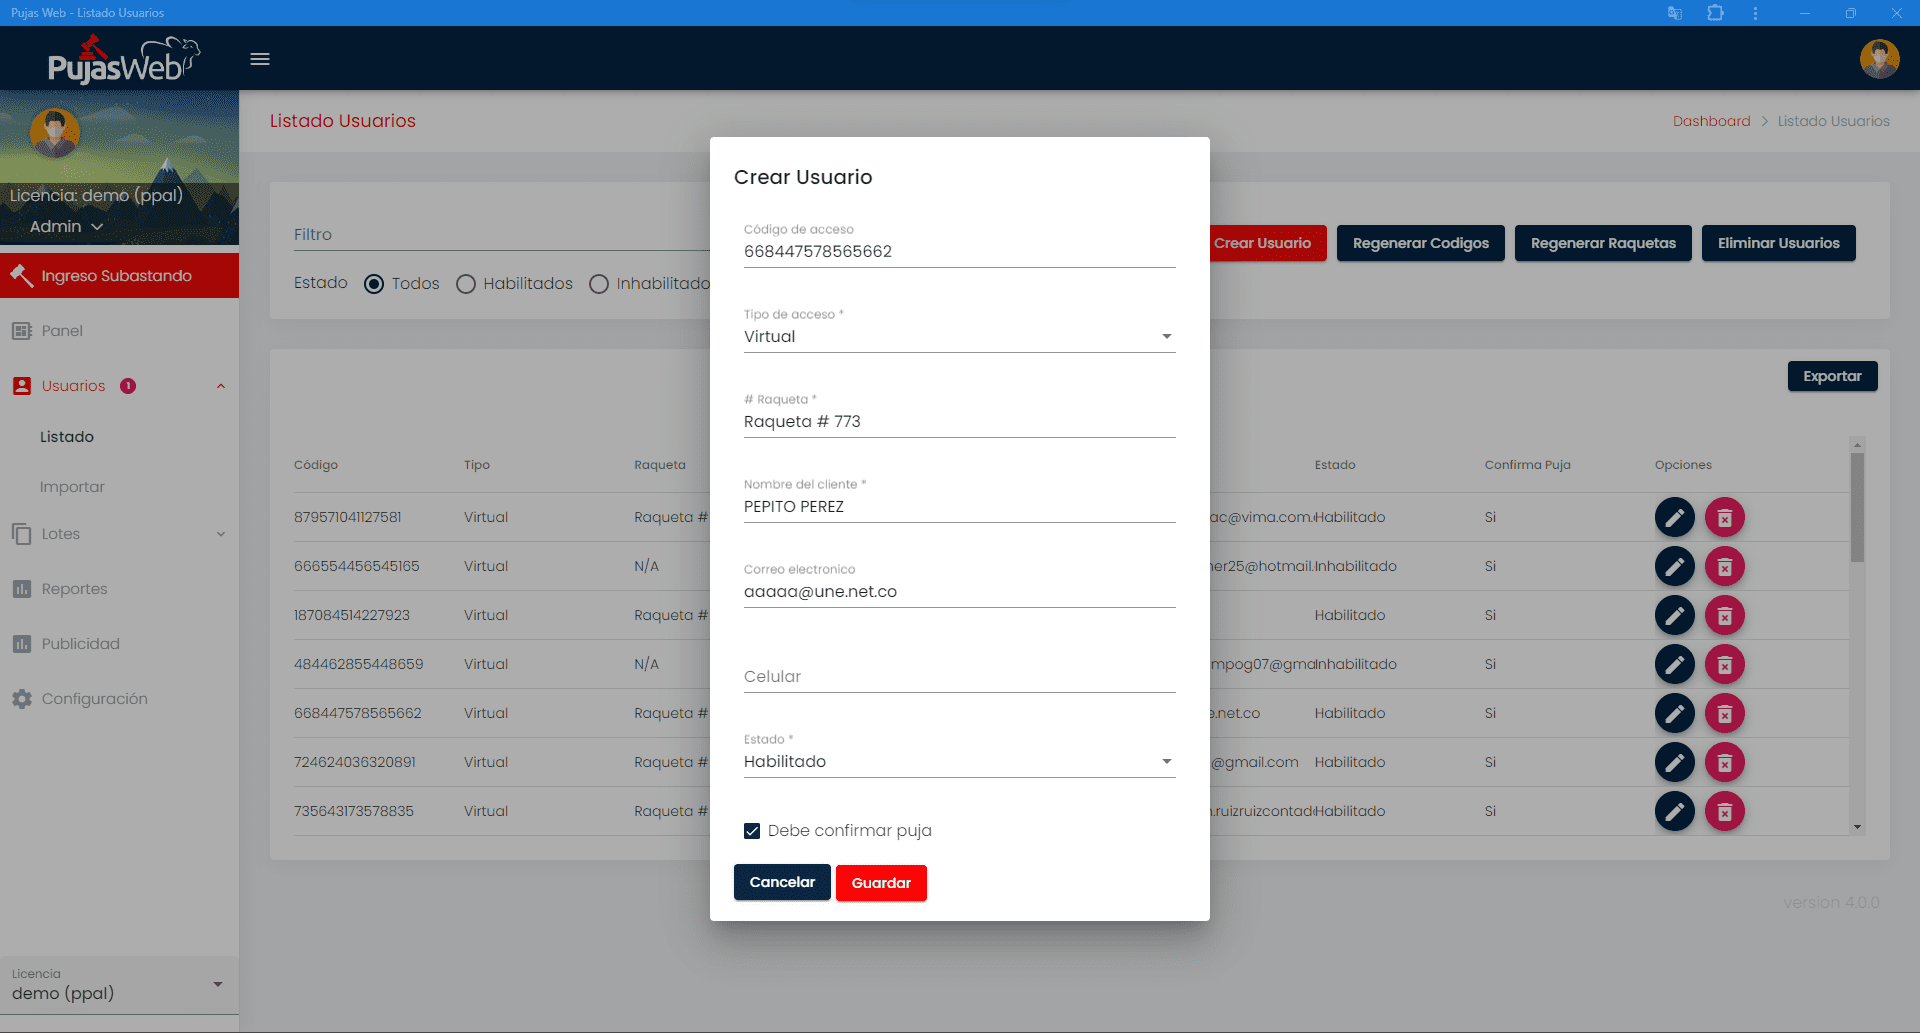
Task: Open browser extensions puzzle icon
Action: click(1715, 13)
